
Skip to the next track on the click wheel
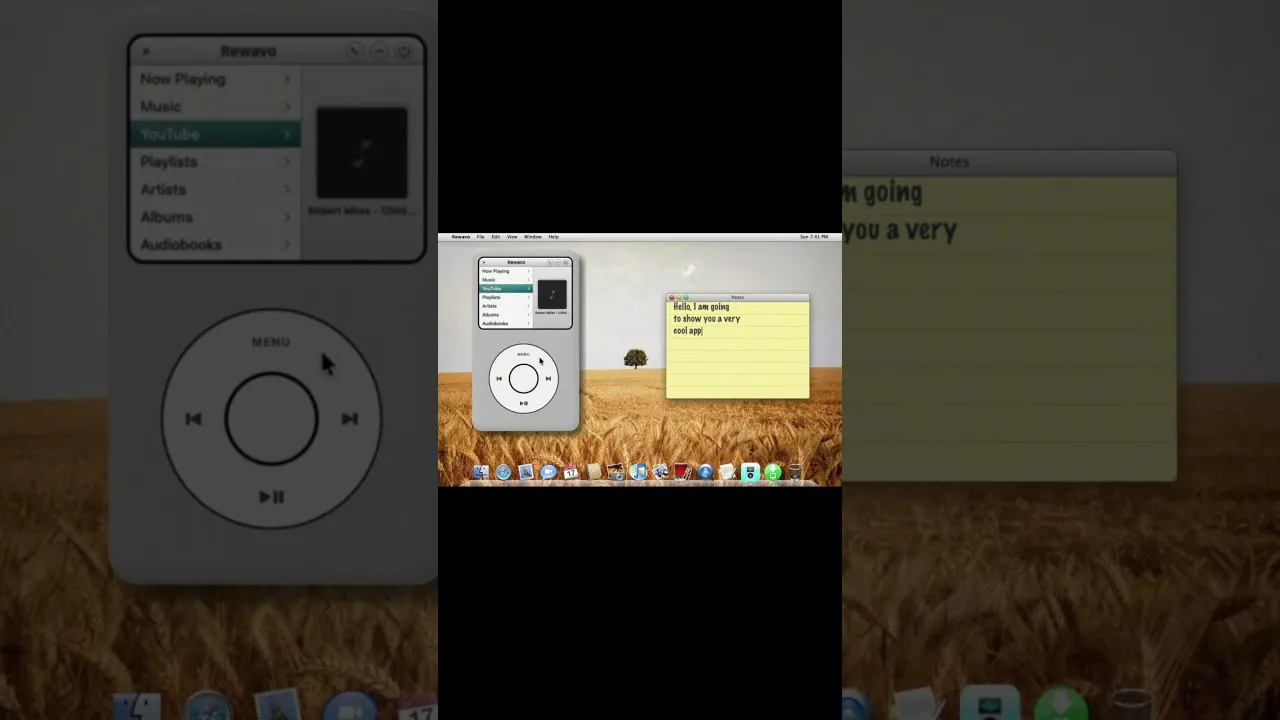tap(548, 379)
